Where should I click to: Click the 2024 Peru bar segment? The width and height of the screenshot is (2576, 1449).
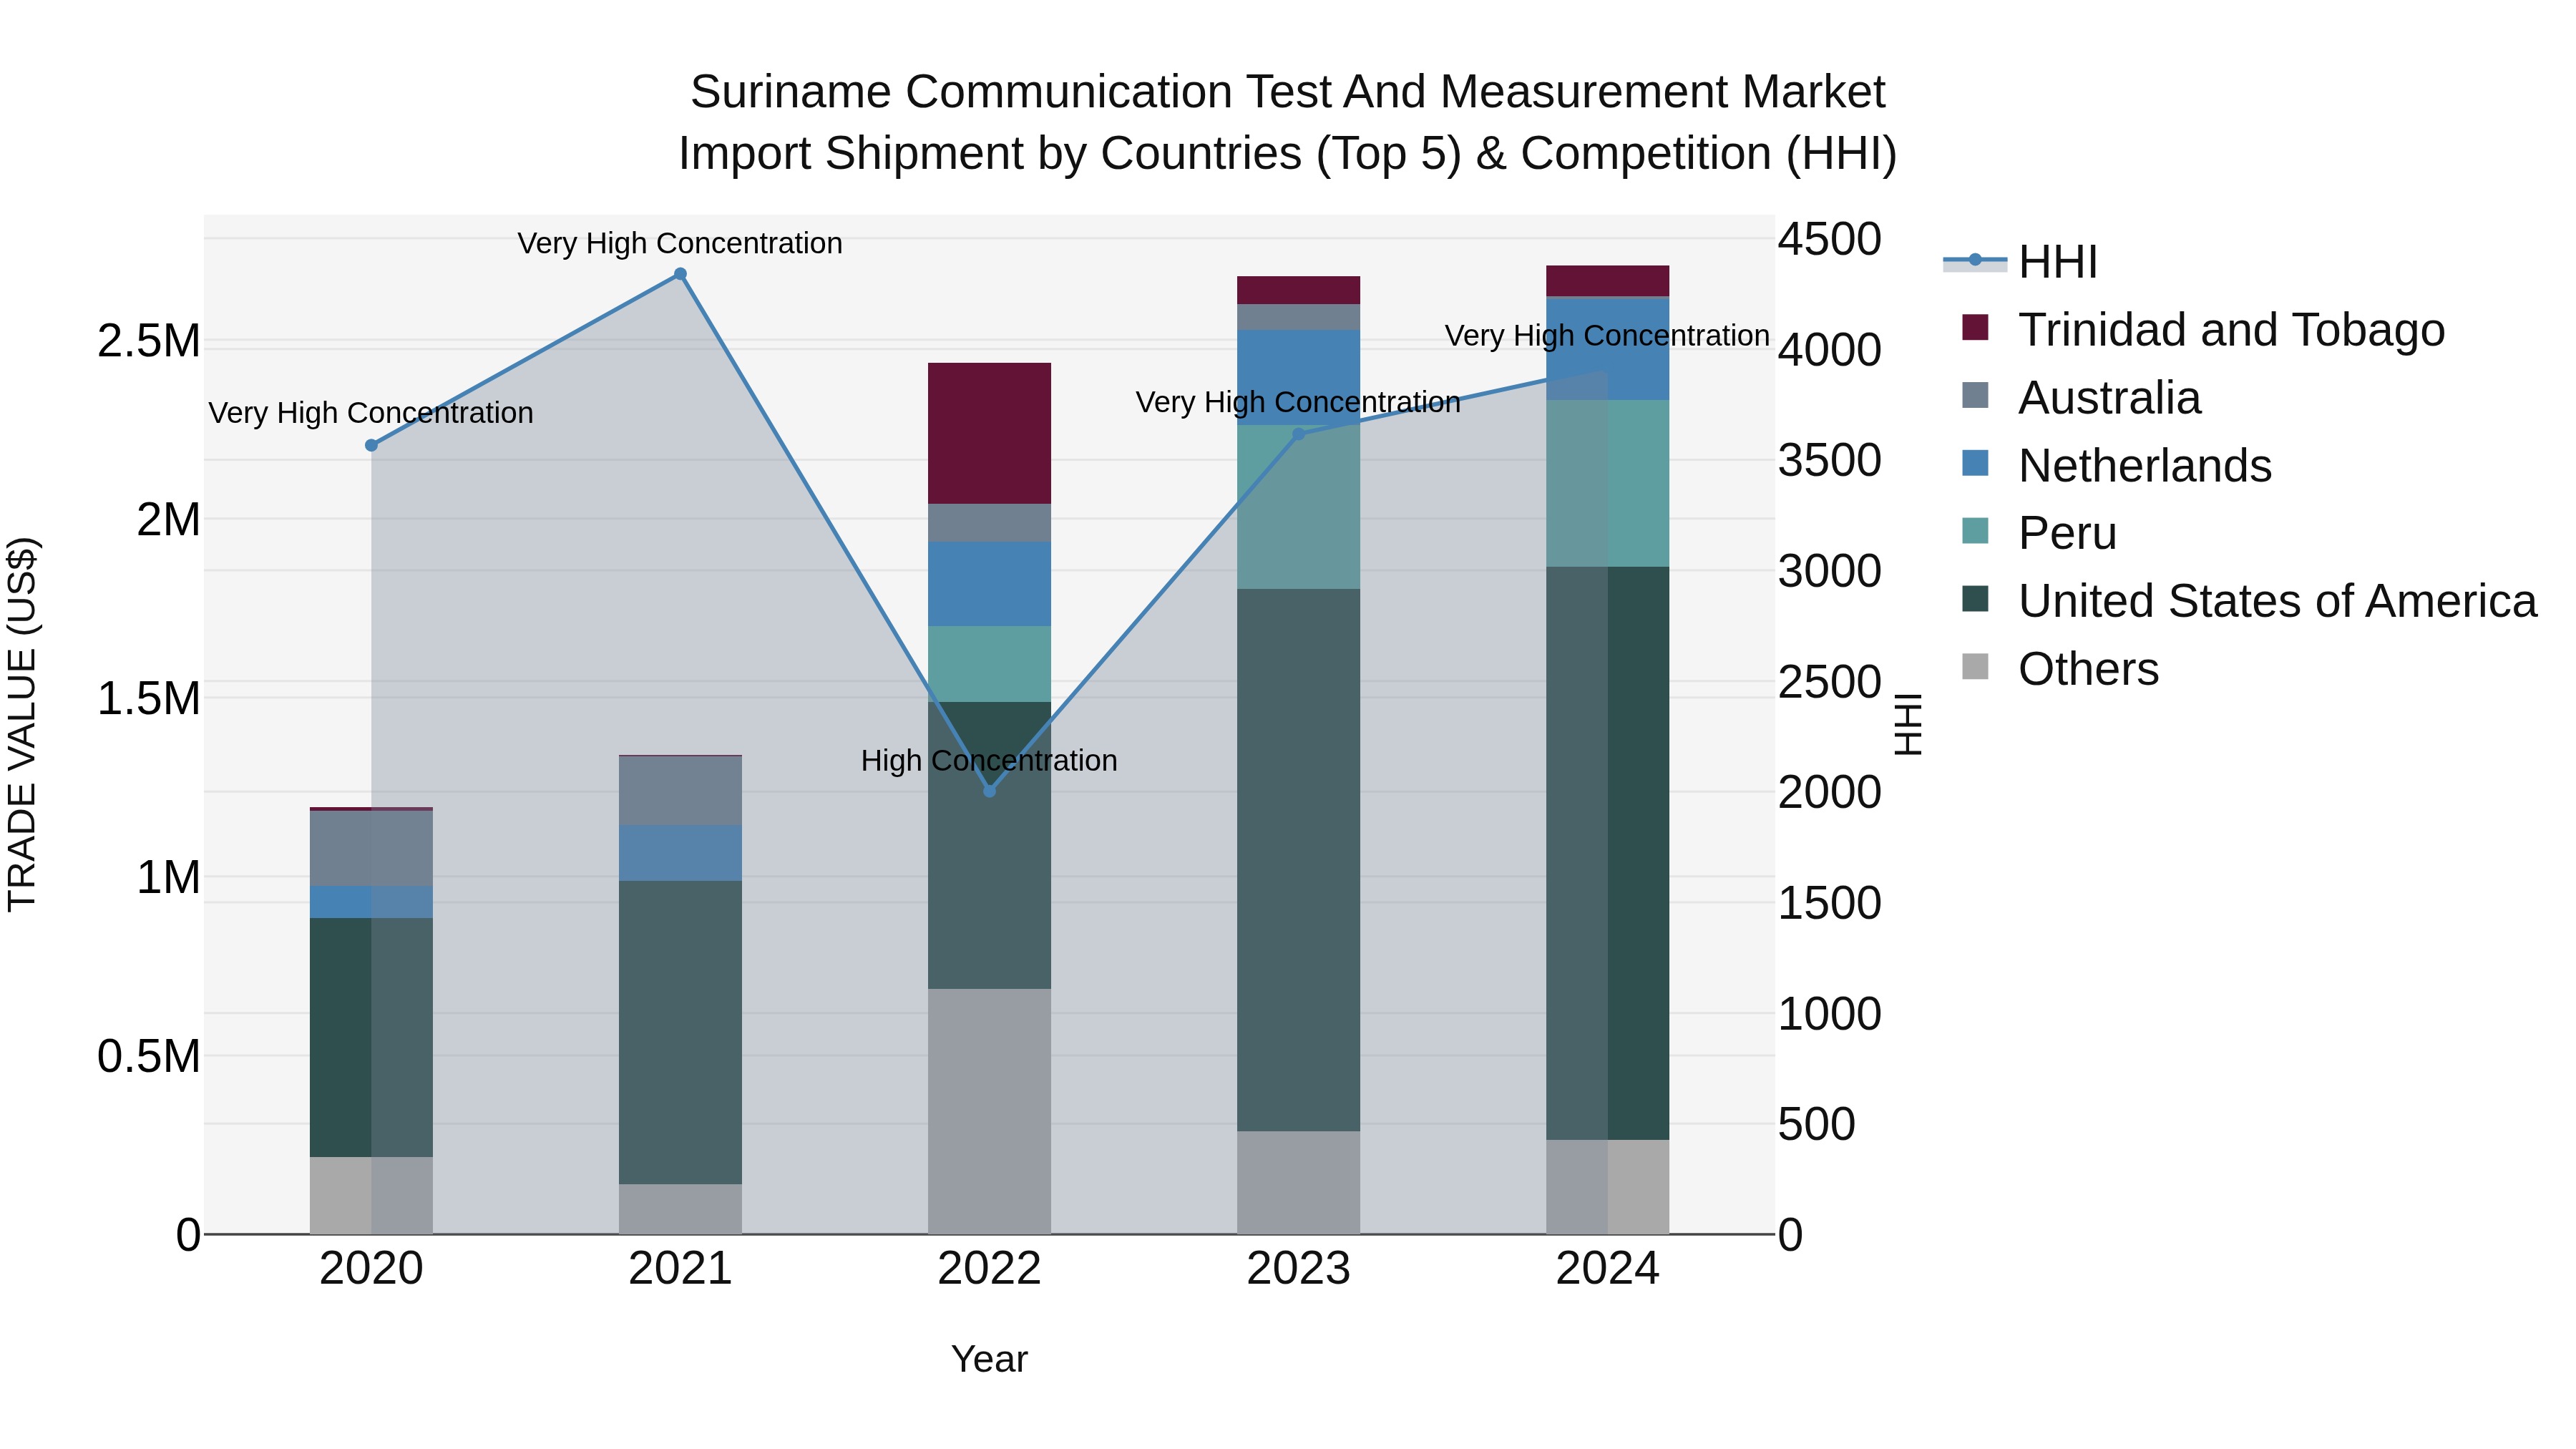[x=1607, y=483]
